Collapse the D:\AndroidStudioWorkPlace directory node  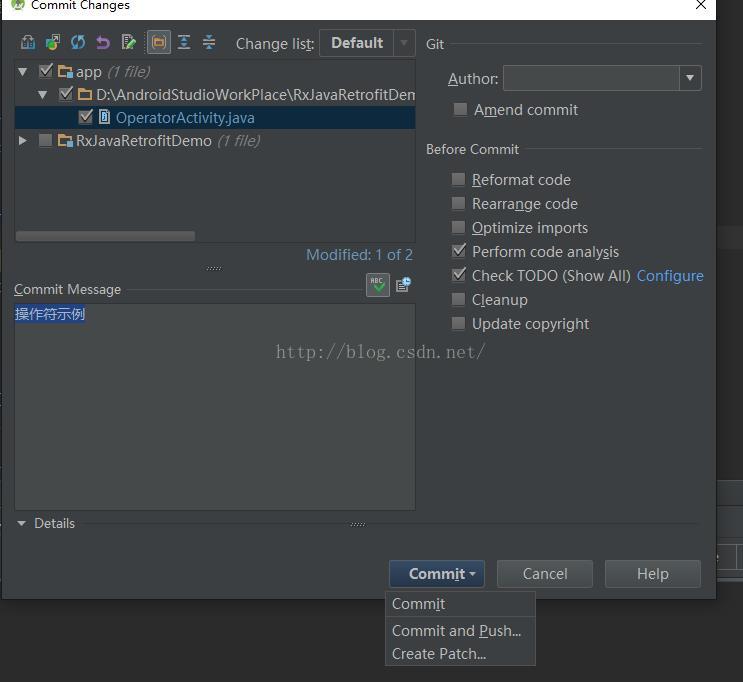click(x=43, y=95)
